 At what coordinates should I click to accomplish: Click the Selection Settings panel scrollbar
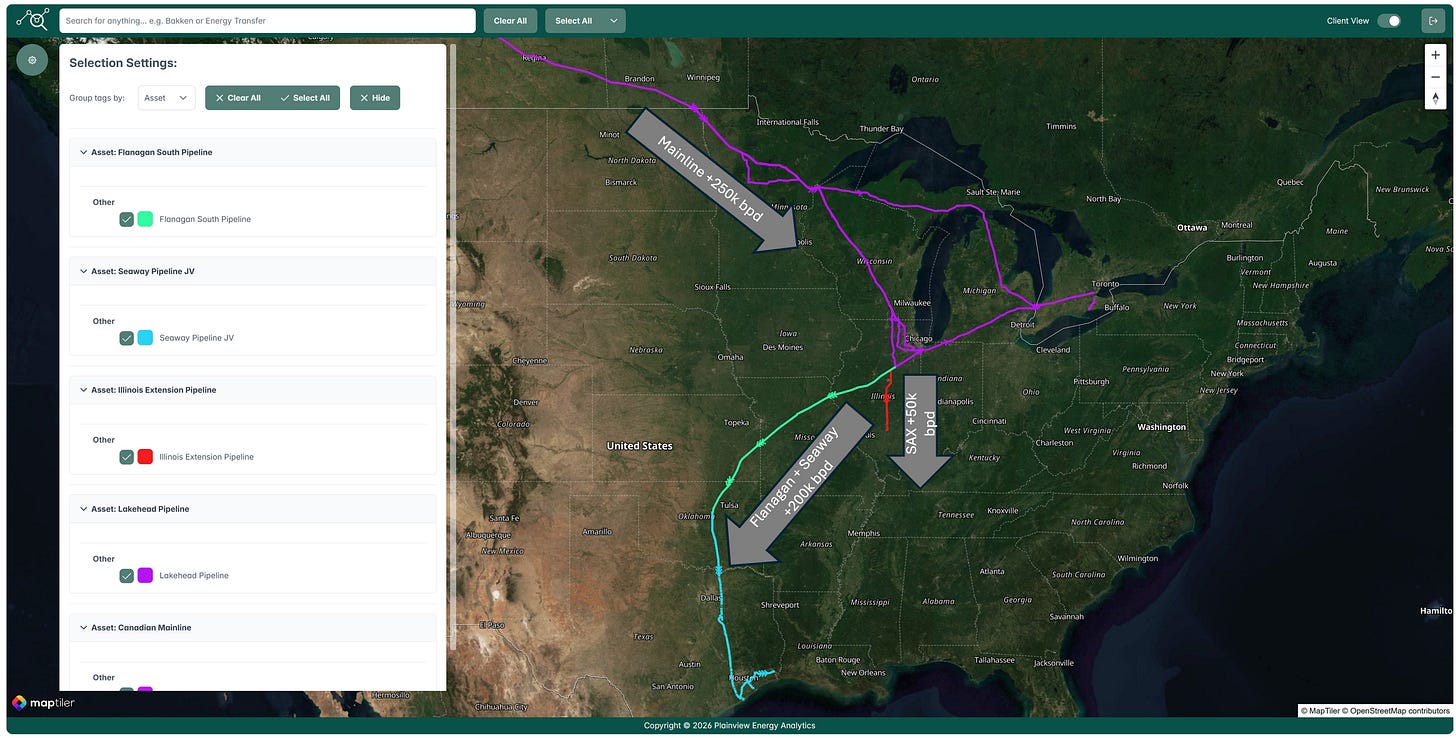(454, 345)
